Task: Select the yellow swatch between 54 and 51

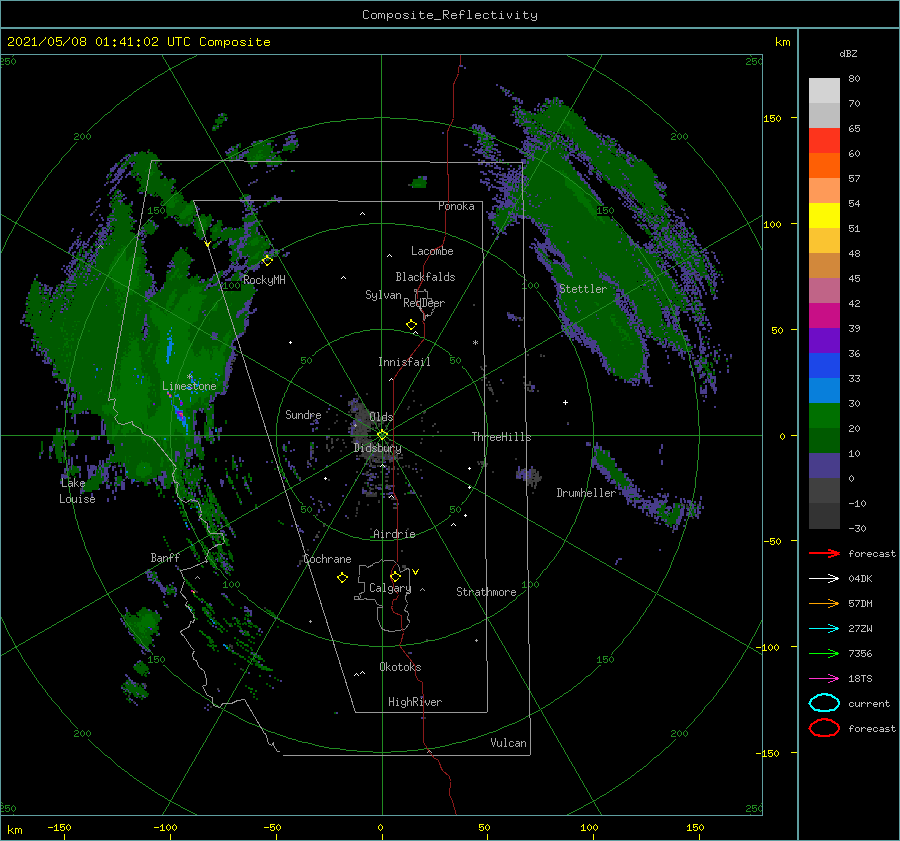Action: click(824, 216)
